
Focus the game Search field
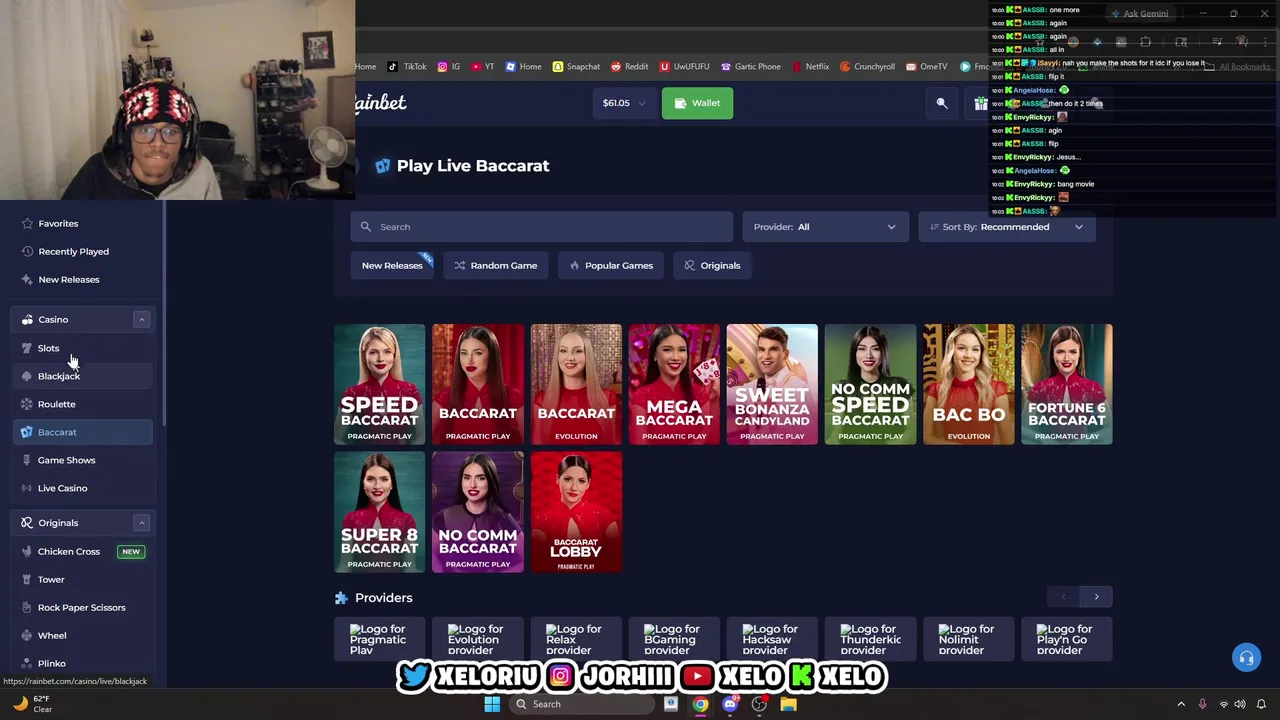point(542,227)
